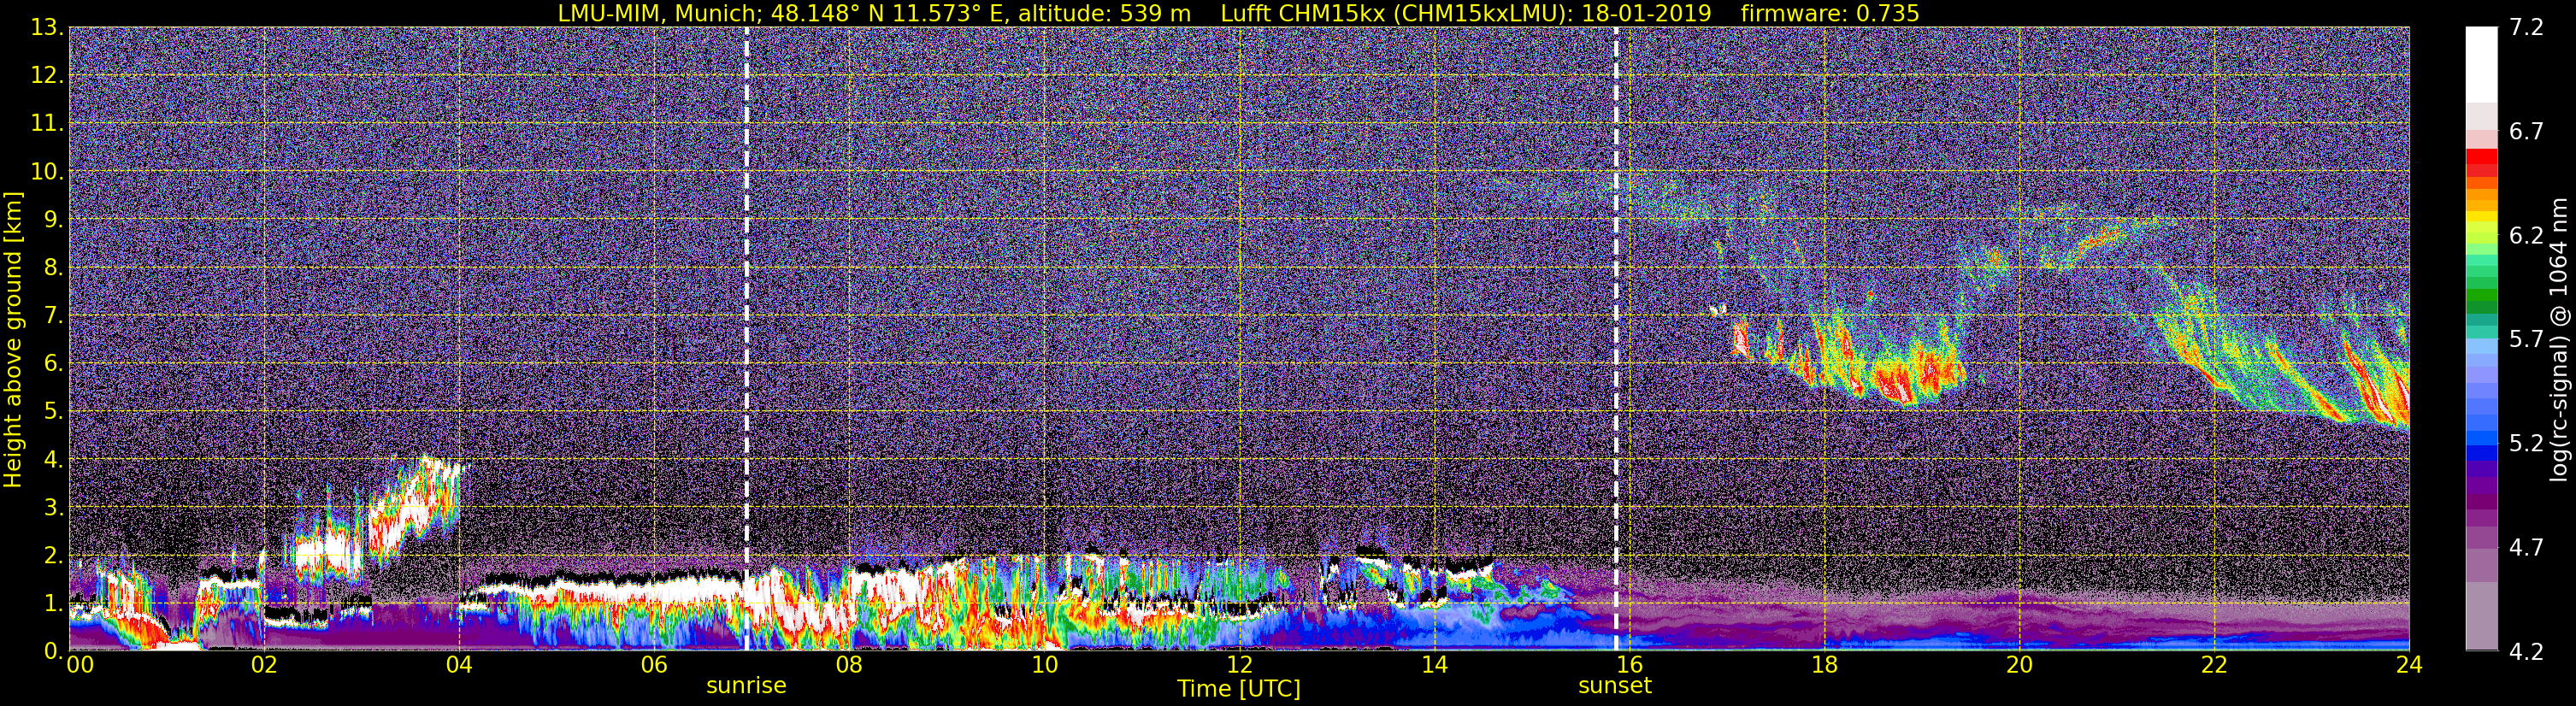Click the colorbar value 5.2
The image size is (2576, 706).
point(2526,444)
